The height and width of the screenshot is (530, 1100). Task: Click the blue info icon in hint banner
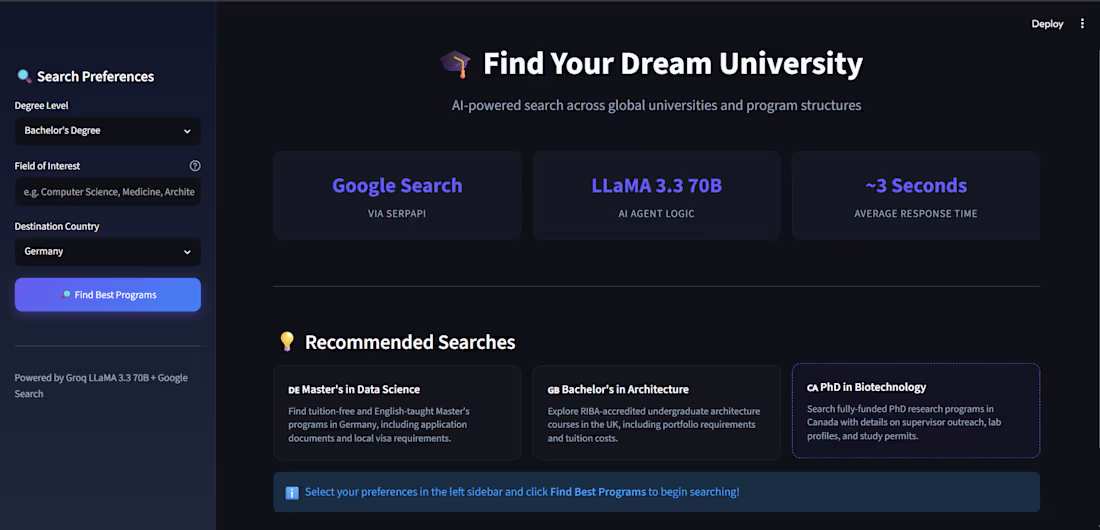(292, 492)
